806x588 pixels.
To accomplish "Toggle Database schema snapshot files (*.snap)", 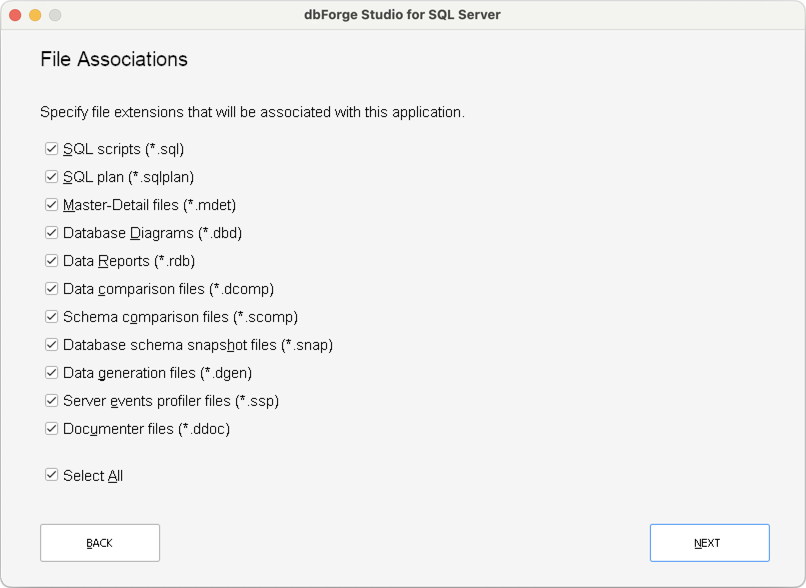I will click(51, 344).
